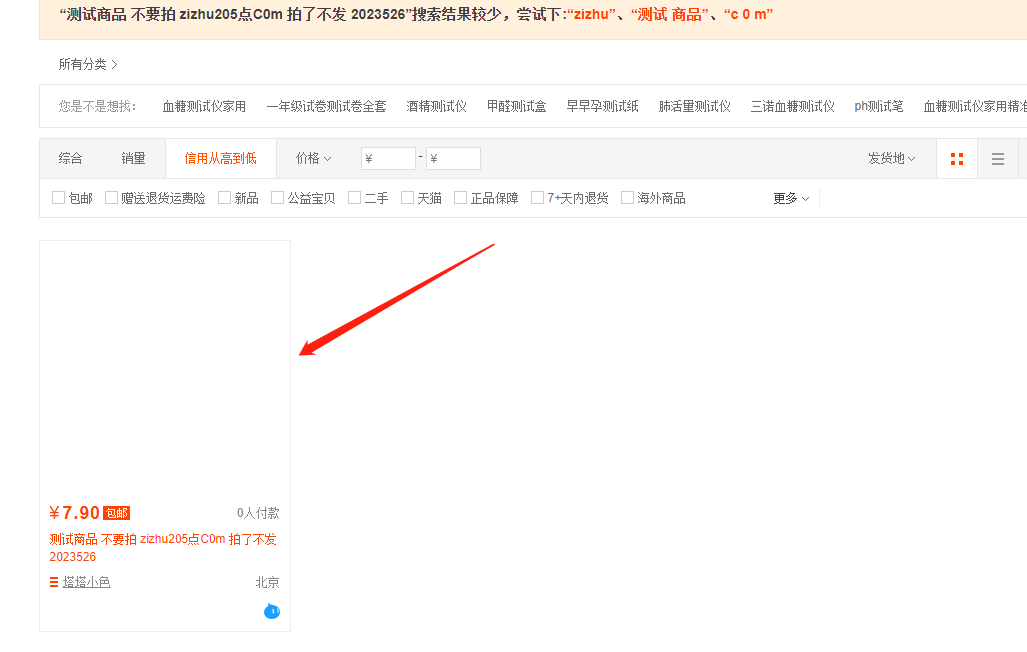Screen dimensions: 1027x652
Task: Sort results by 销量
Action: (x=133, y=158)
